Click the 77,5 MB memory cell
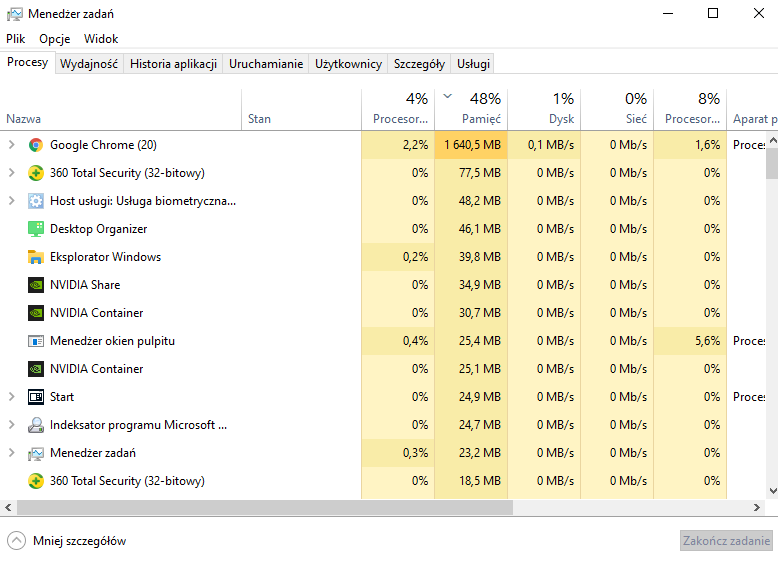Viewport: 778px width, 562px height. (471, 173)
